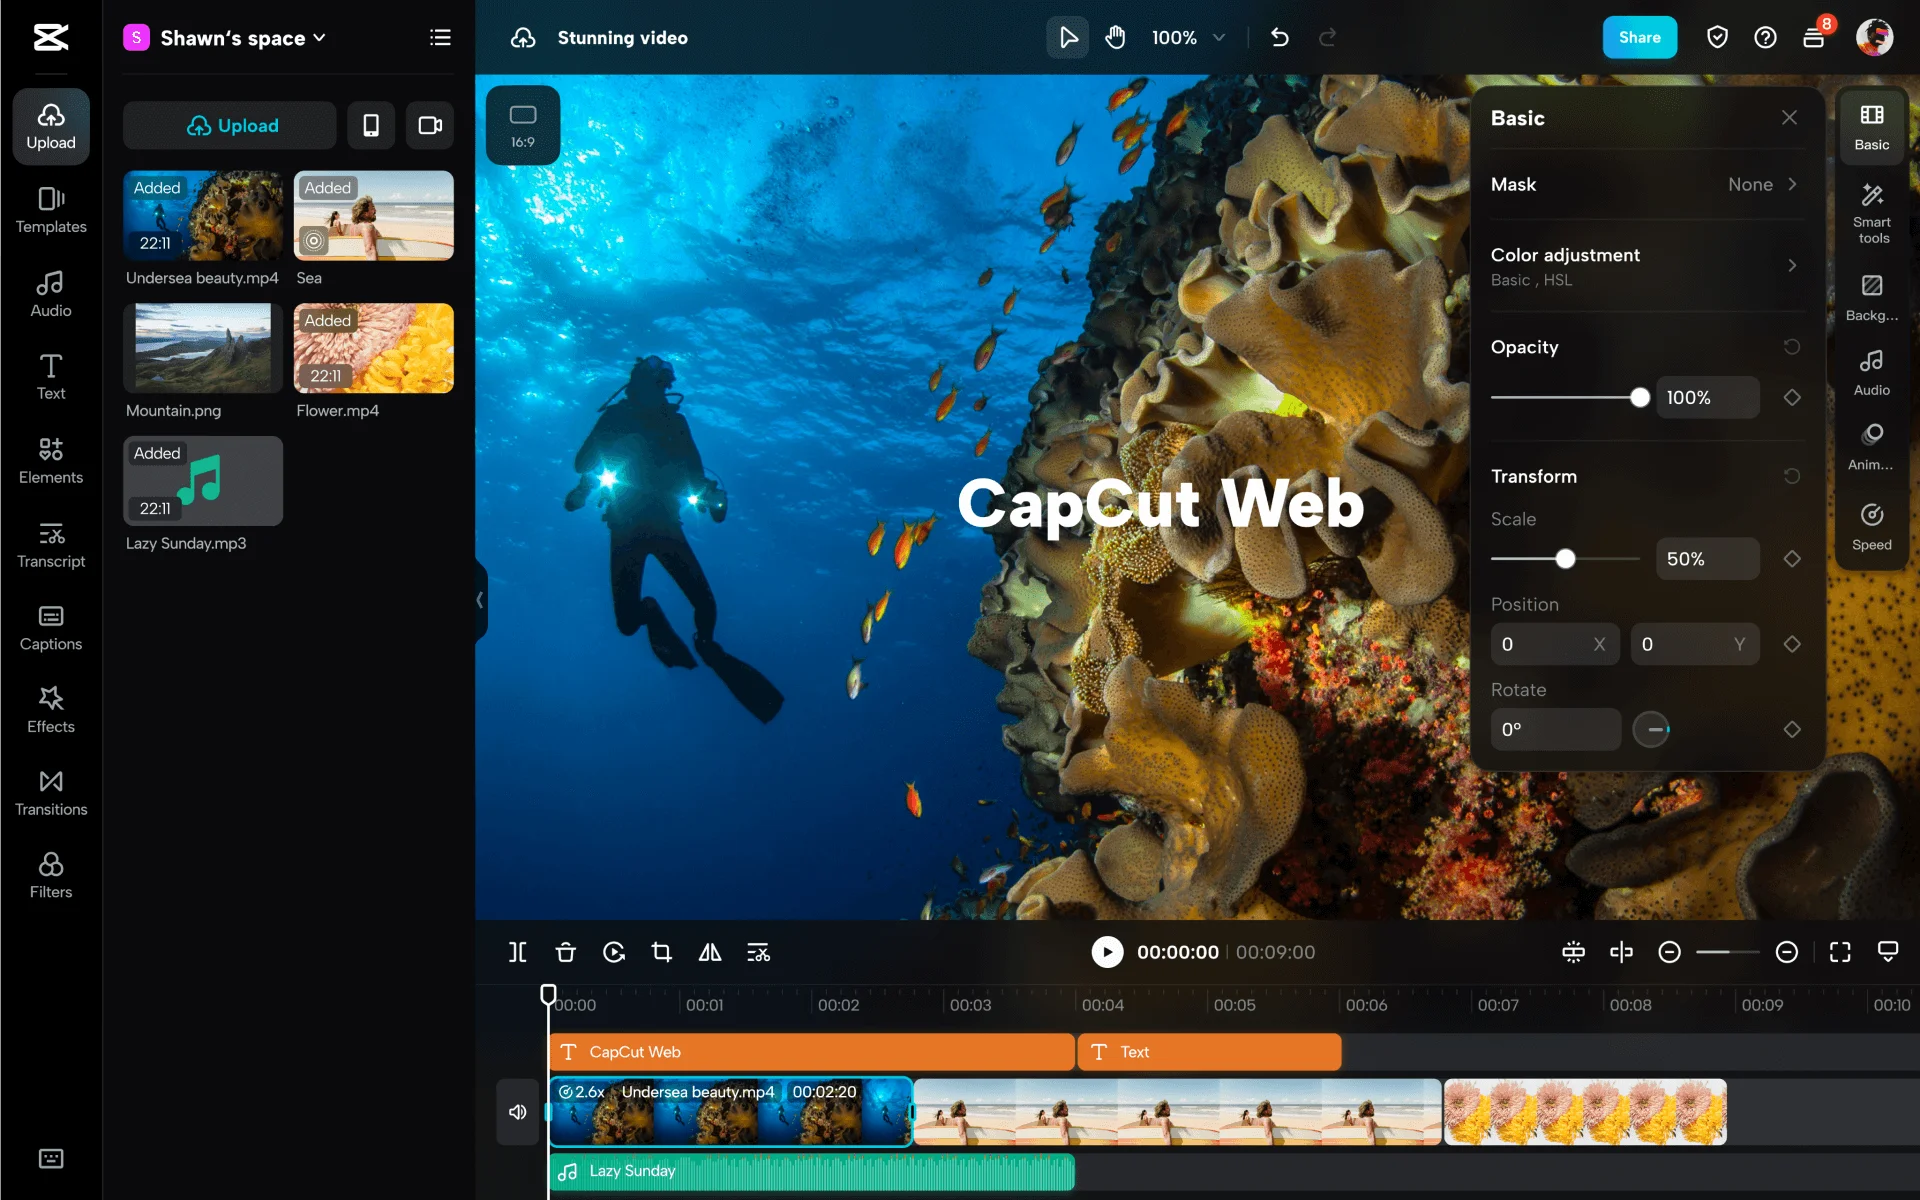1920x1200 pixels.
Task: Select Smart tools in the right panel
Action: point(1872,211)
